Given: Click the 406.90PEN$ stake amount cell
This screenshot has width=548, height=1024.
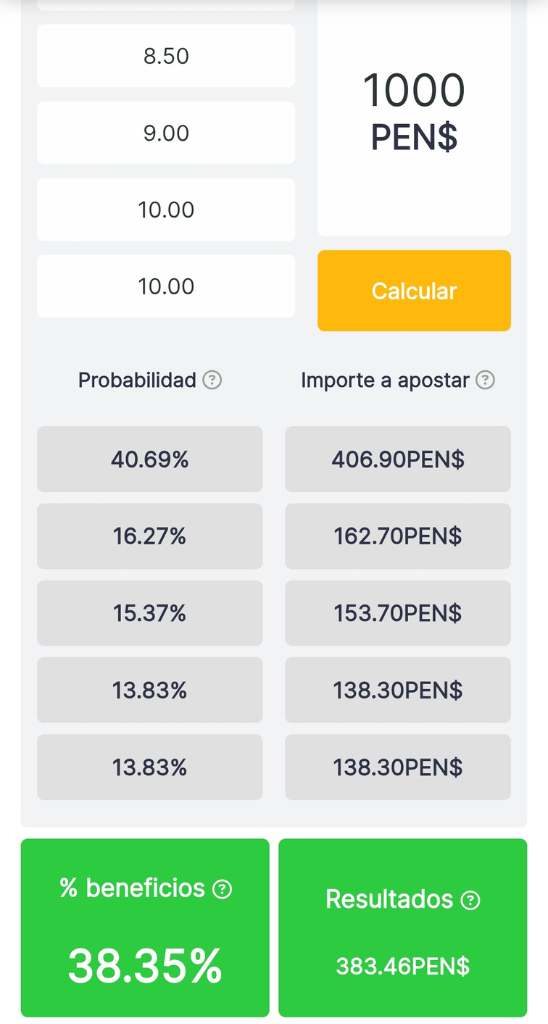Looking at the screenshot, I should pyautogui.click(x=398, y=460).
